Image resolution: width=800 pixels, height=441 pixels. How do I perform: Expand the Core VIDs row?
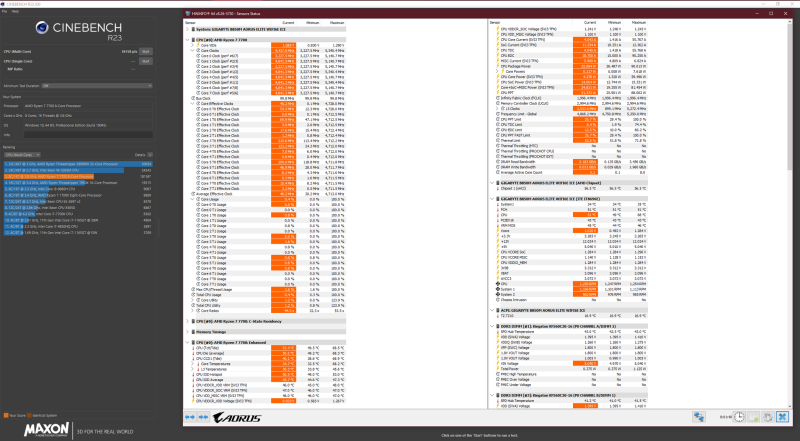192,45
